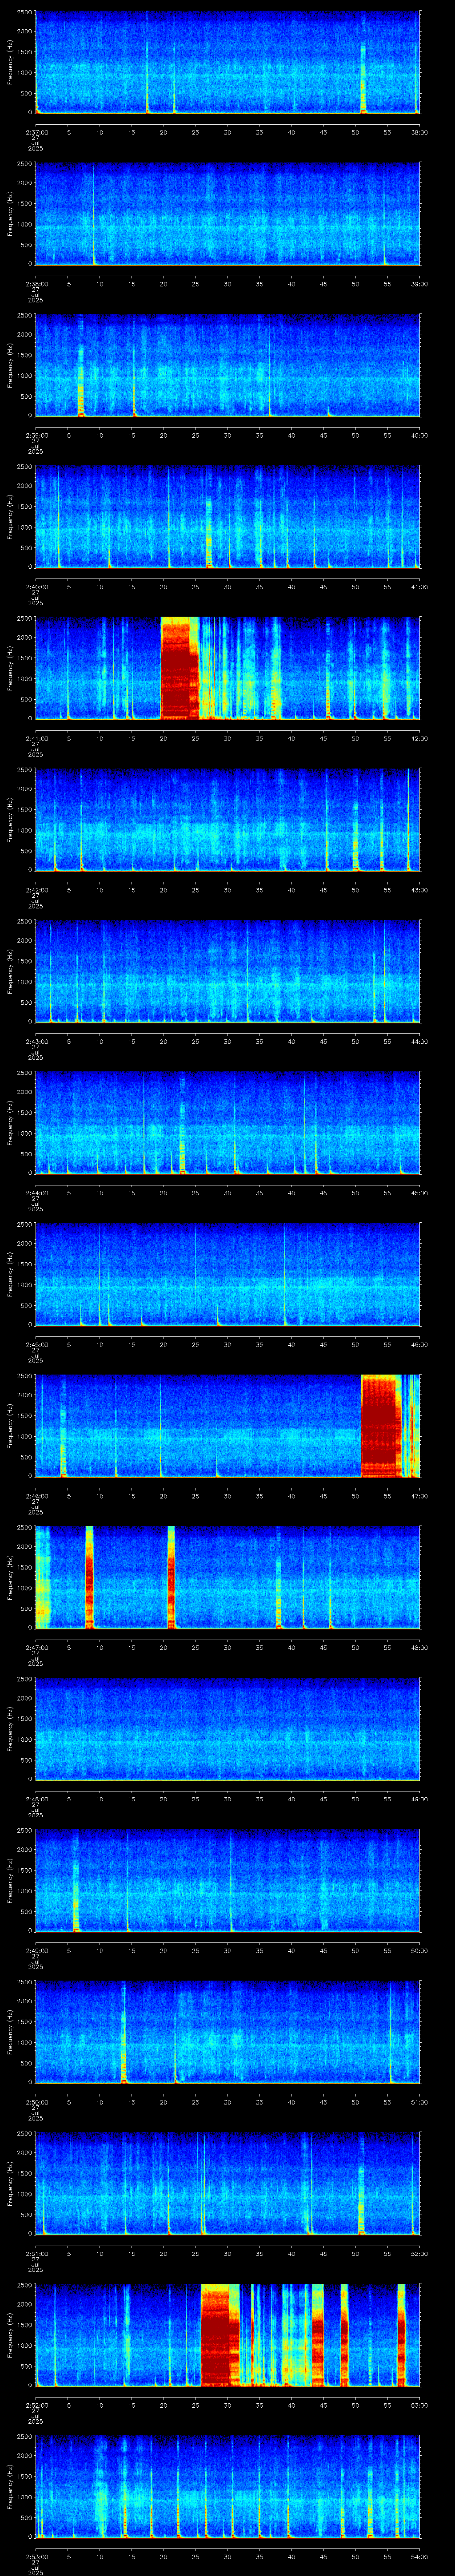Open the spectrogram panel starting at 2:39:00
Screen dimensions: 455x2576
pyautogui.click(x=228, y=365)
